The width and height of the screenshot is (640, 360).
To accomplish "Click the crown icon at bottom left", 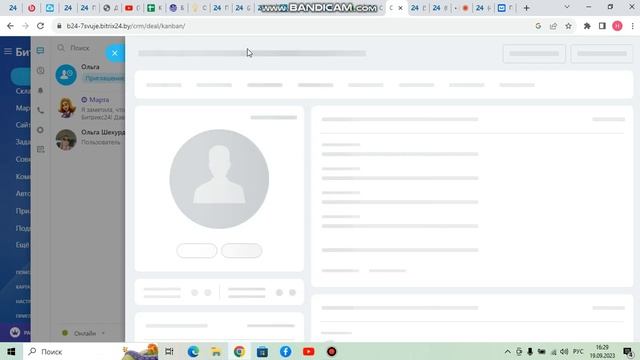I will [x=15, y=332].
